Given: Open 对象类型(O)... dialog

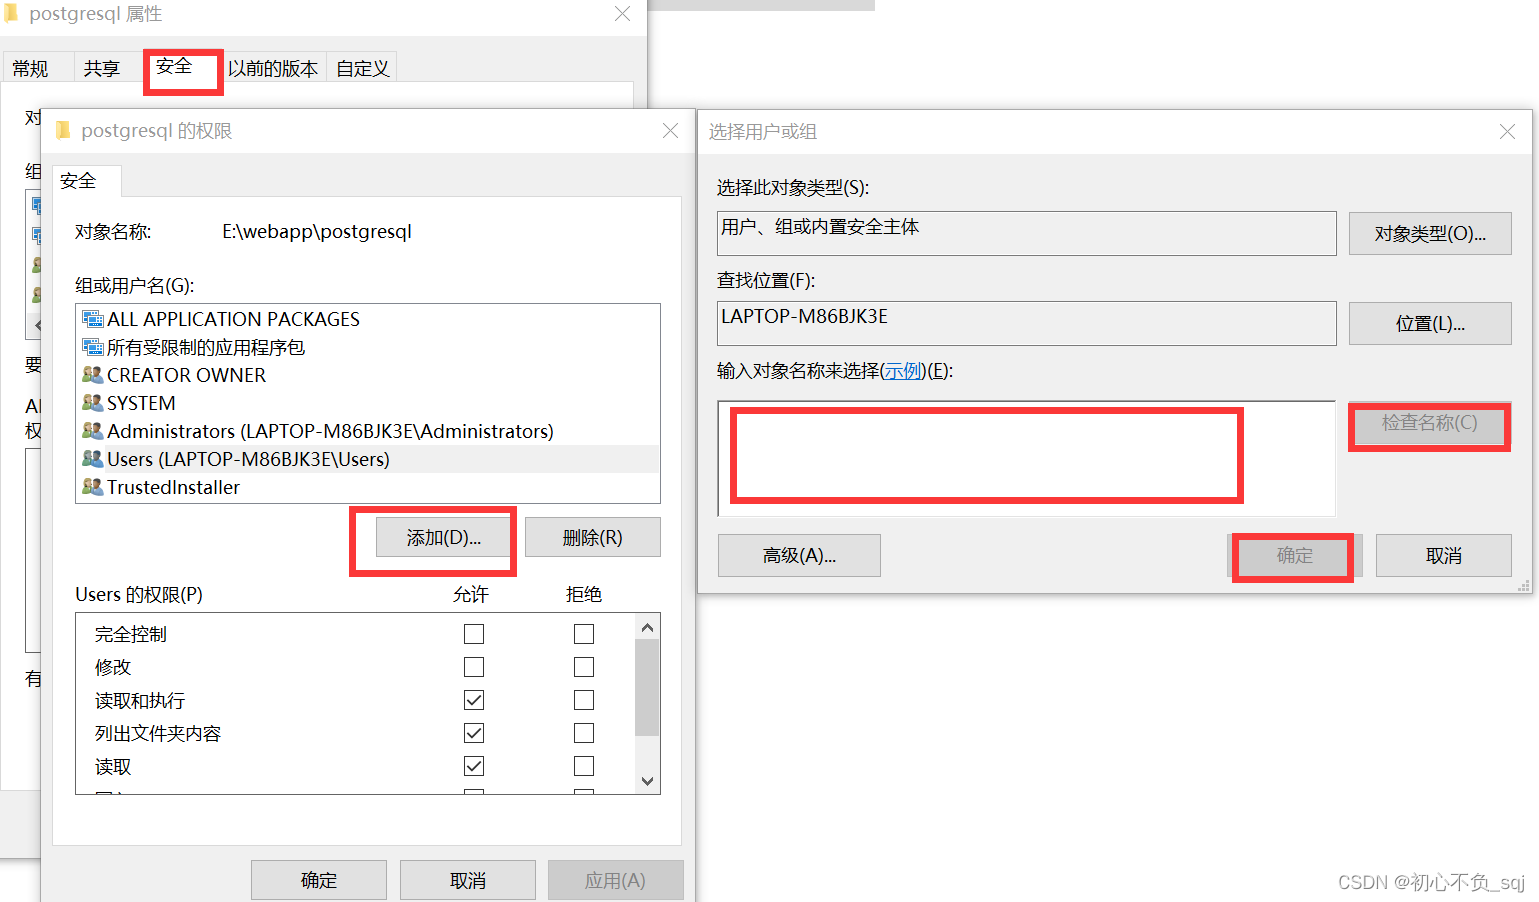Looking at the screenshot, I should (1430, 234).
